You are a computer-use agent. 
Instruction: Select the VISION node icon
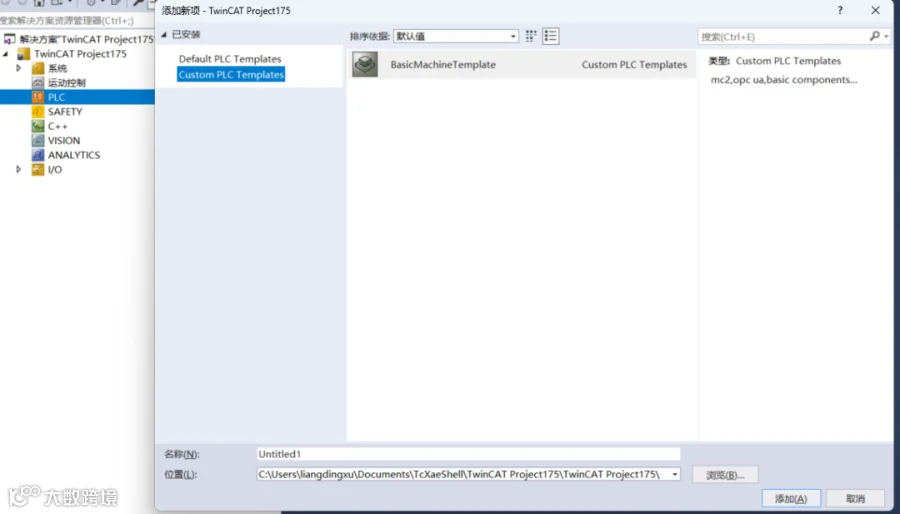[38, 141]
